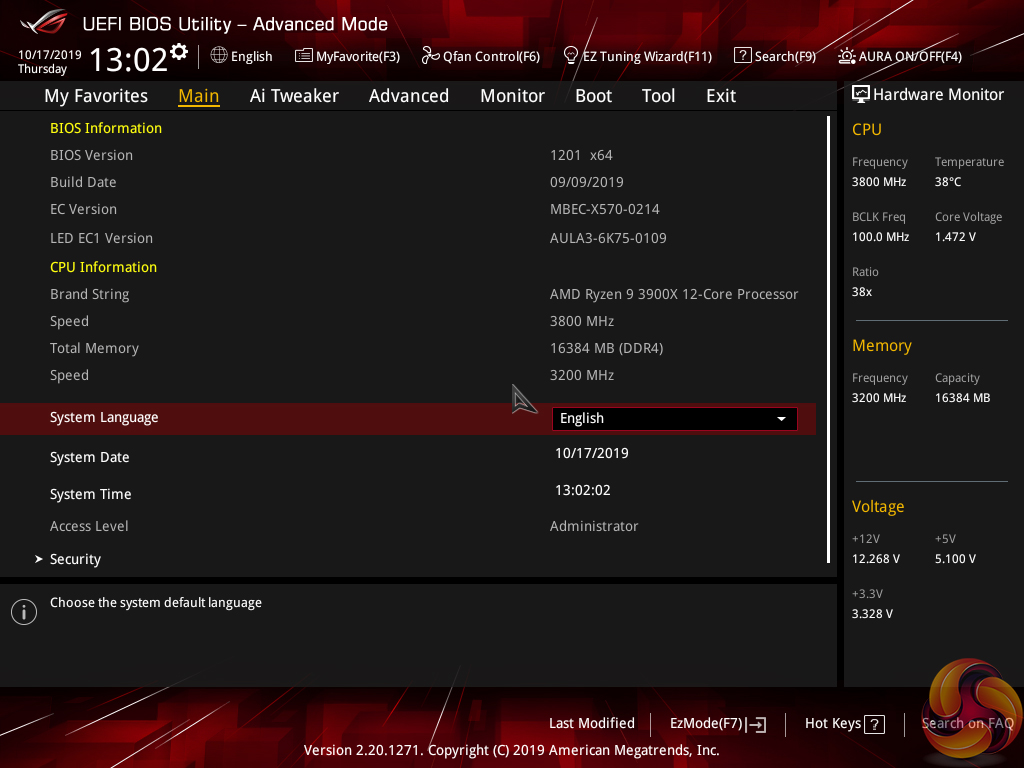
Task: Click the memory speed value 3200 MHz
Action: click(582, 376)
